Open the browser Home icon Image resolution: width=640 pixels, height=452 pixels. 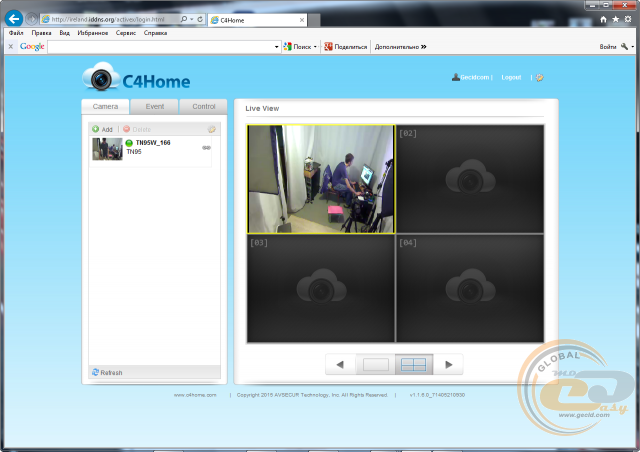click(603, 19)
